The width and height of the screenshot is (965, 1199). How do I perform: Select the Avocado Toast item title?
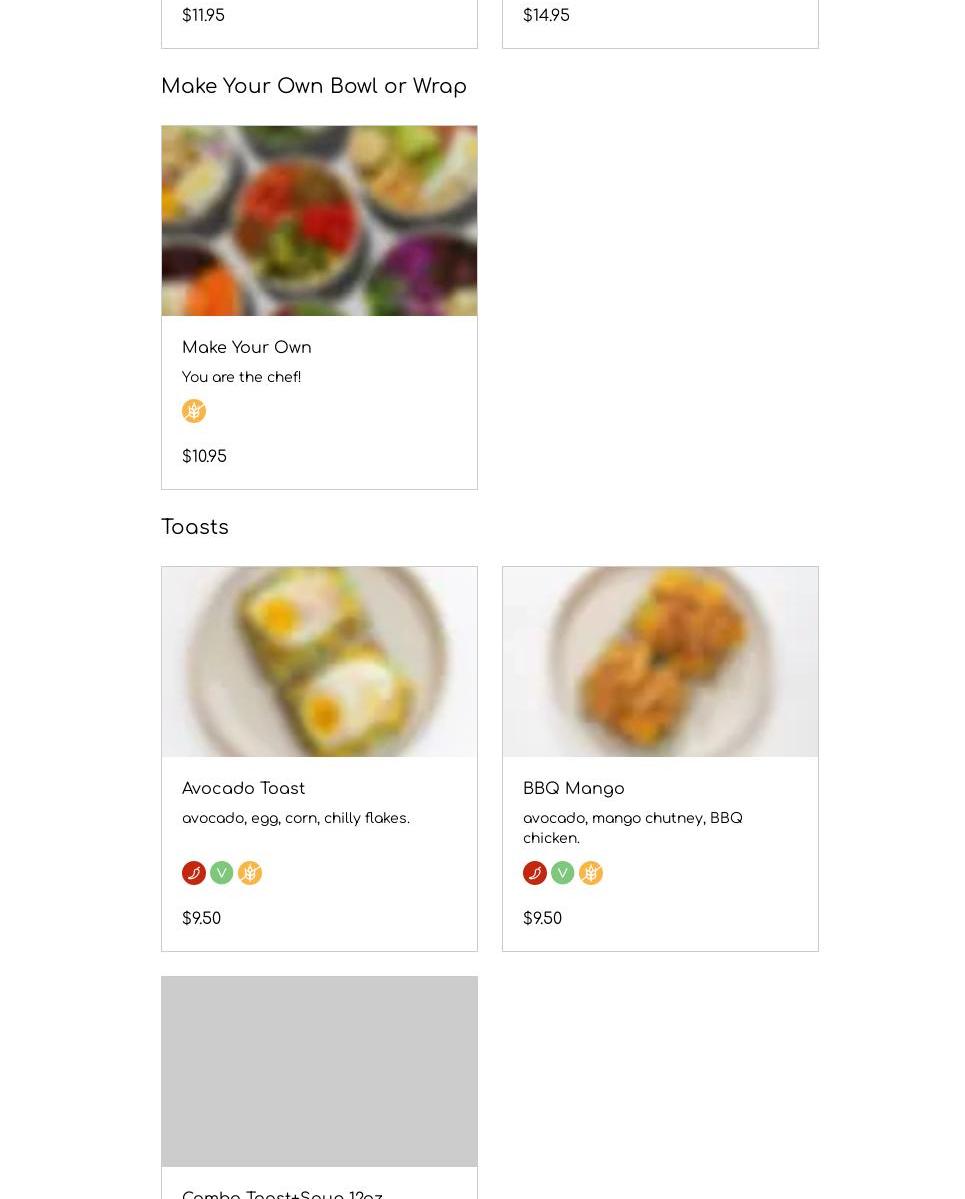click(244, 789)
